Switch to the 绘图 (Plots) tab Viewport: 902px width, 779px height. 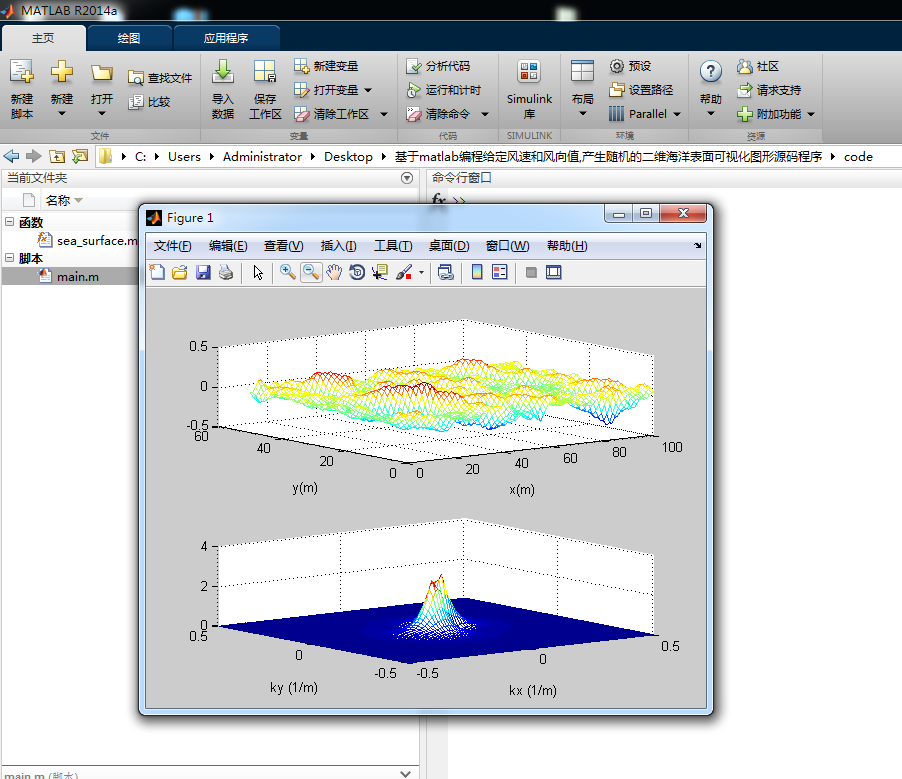point(129,38)
